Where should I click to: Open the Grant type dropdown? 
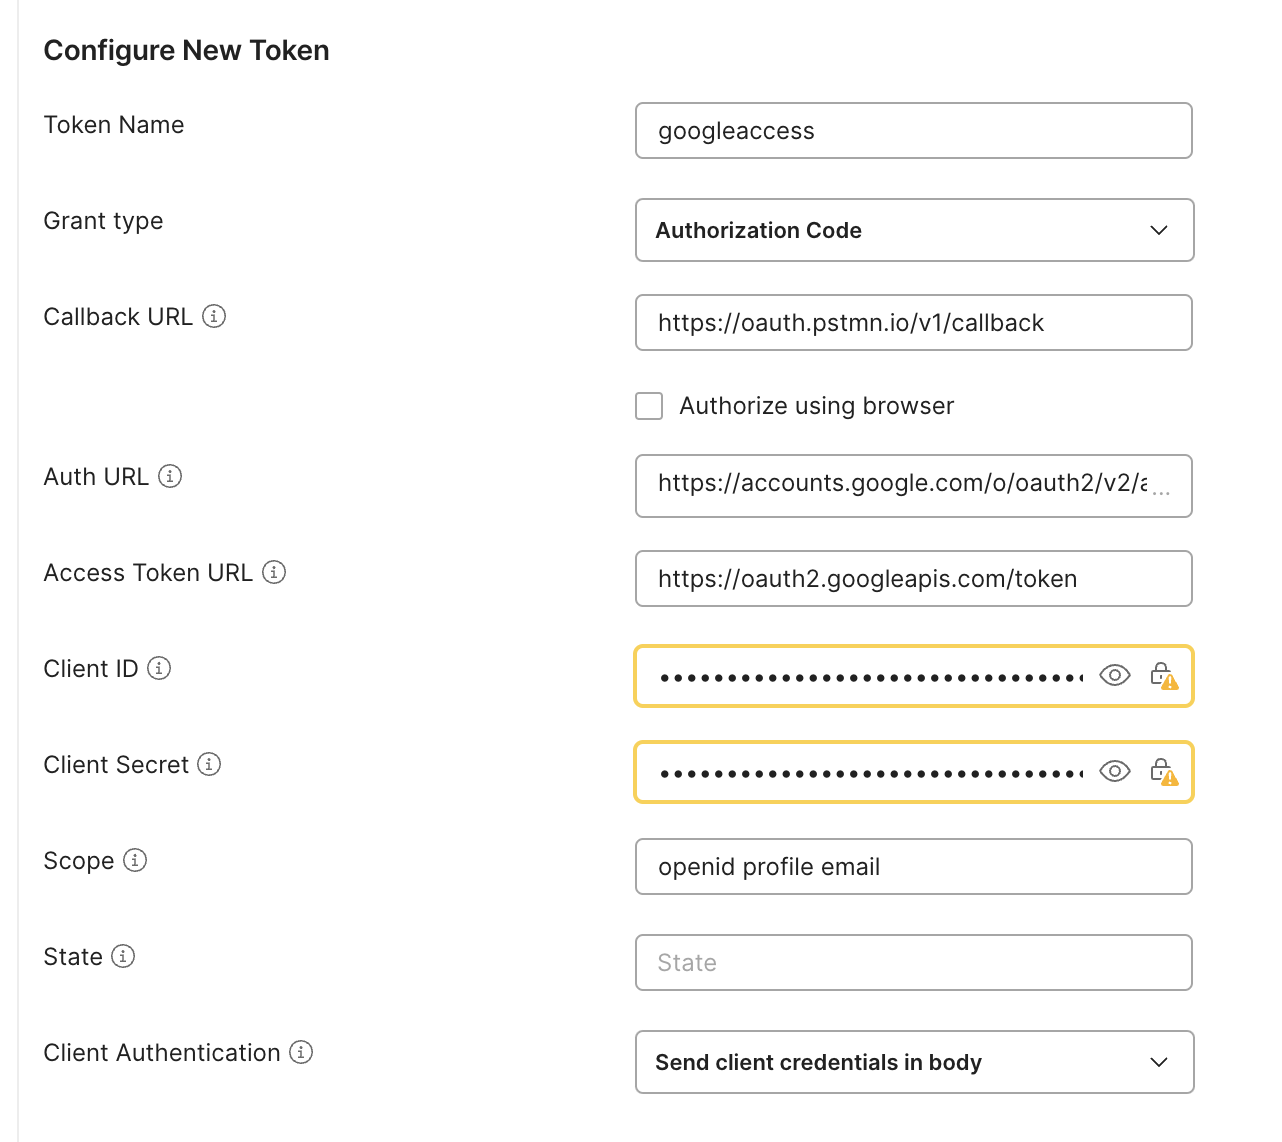tap(914, 230)
